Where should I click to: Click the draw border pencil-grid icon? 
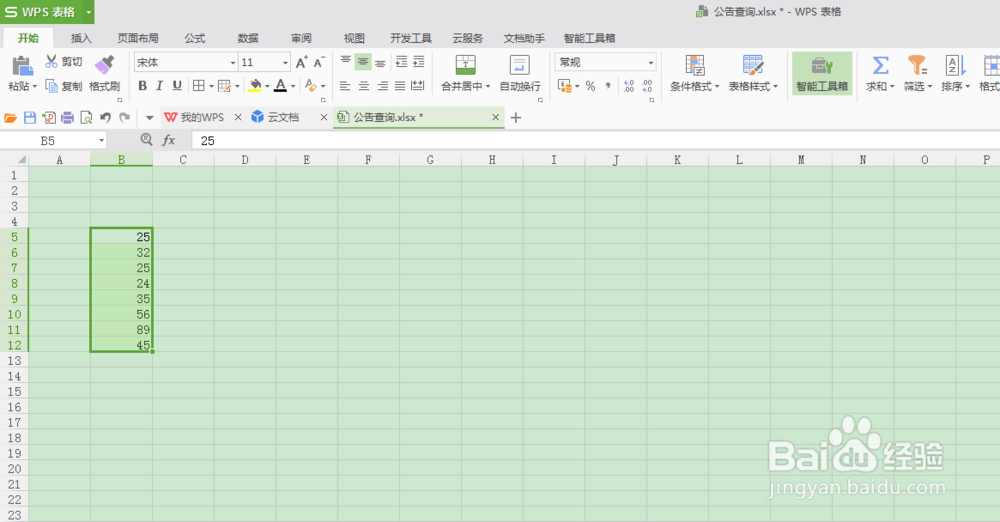point(224,86)
